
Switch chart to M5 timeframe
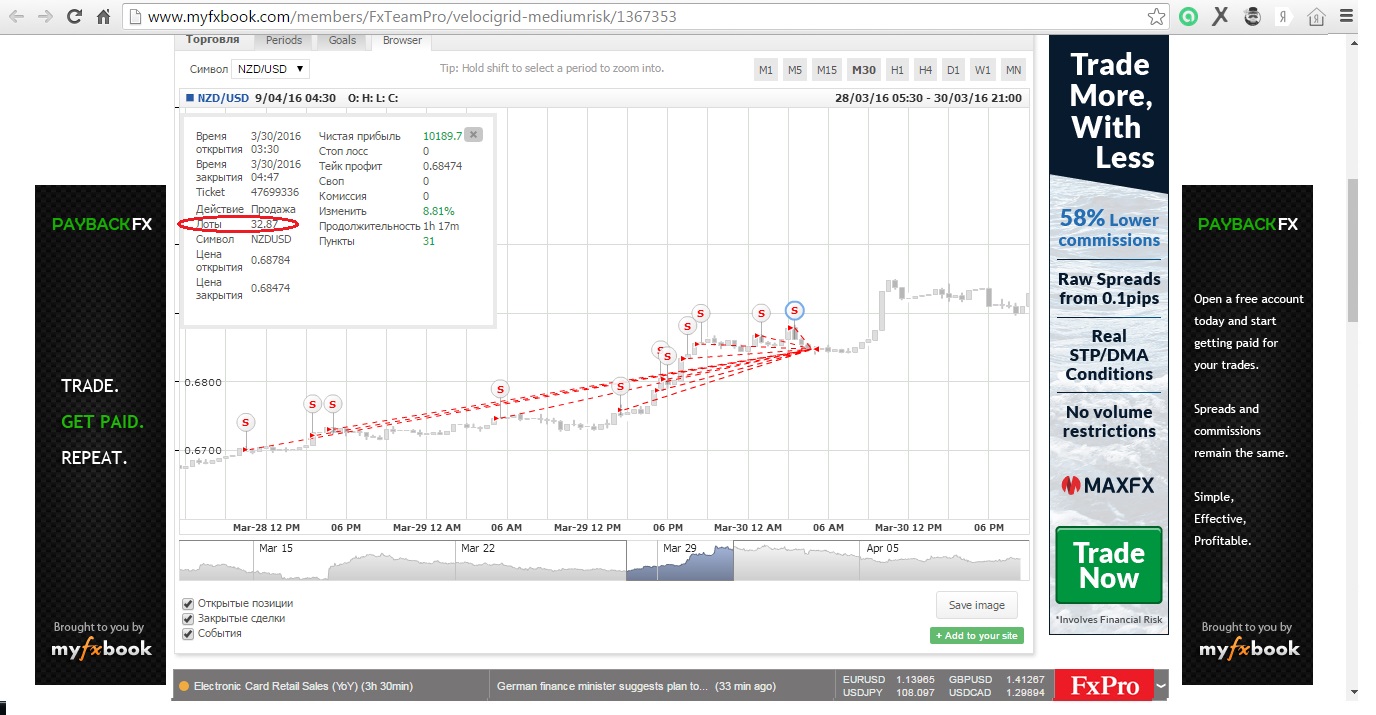pos(794,70)
